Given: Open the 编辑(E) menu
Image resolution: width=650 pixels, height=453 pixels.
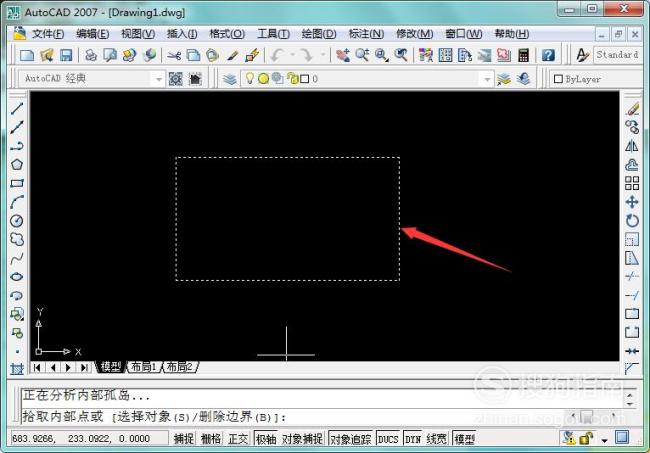Looking at the screenshot, I should (93, 34).
